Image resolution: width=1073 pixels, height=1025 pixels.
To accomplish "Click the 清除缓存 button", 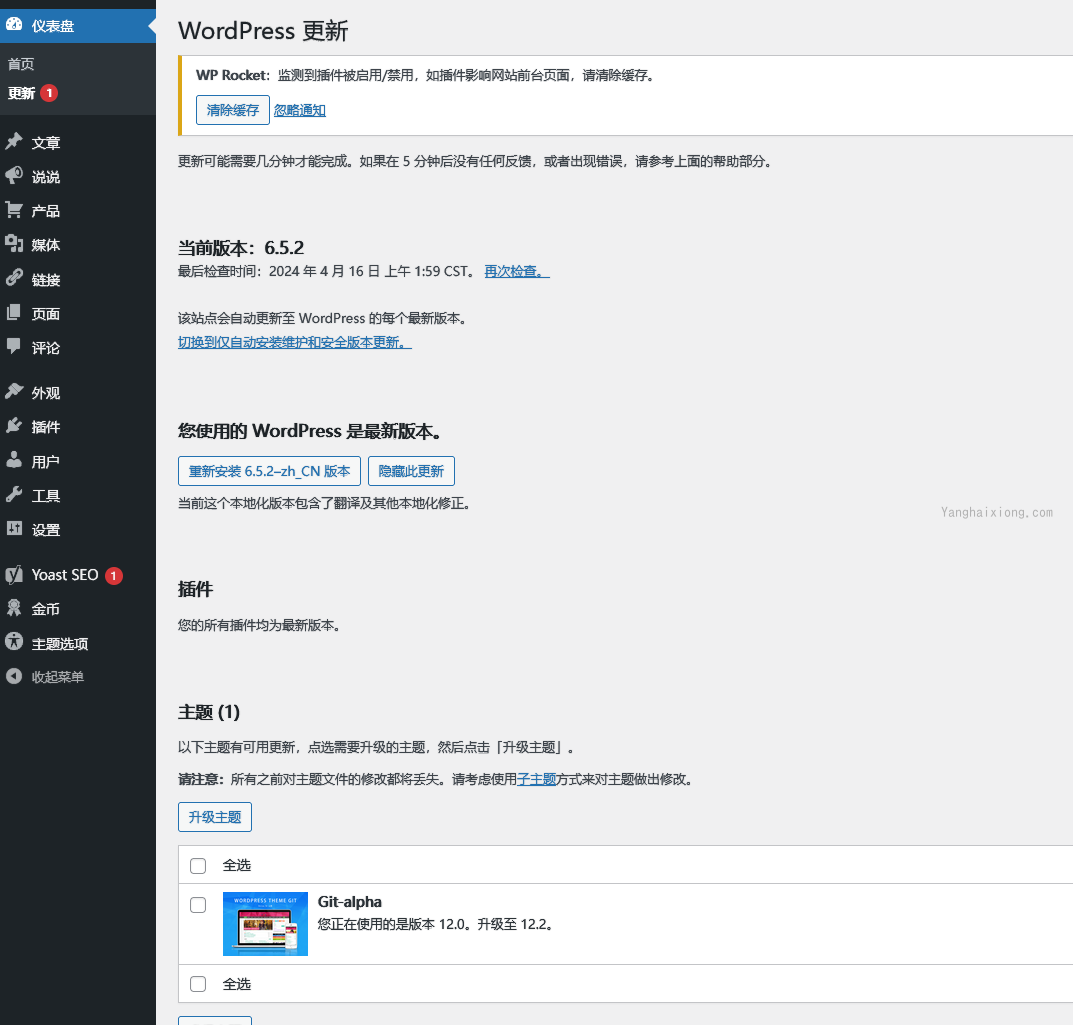I will (x=233, y=110).
